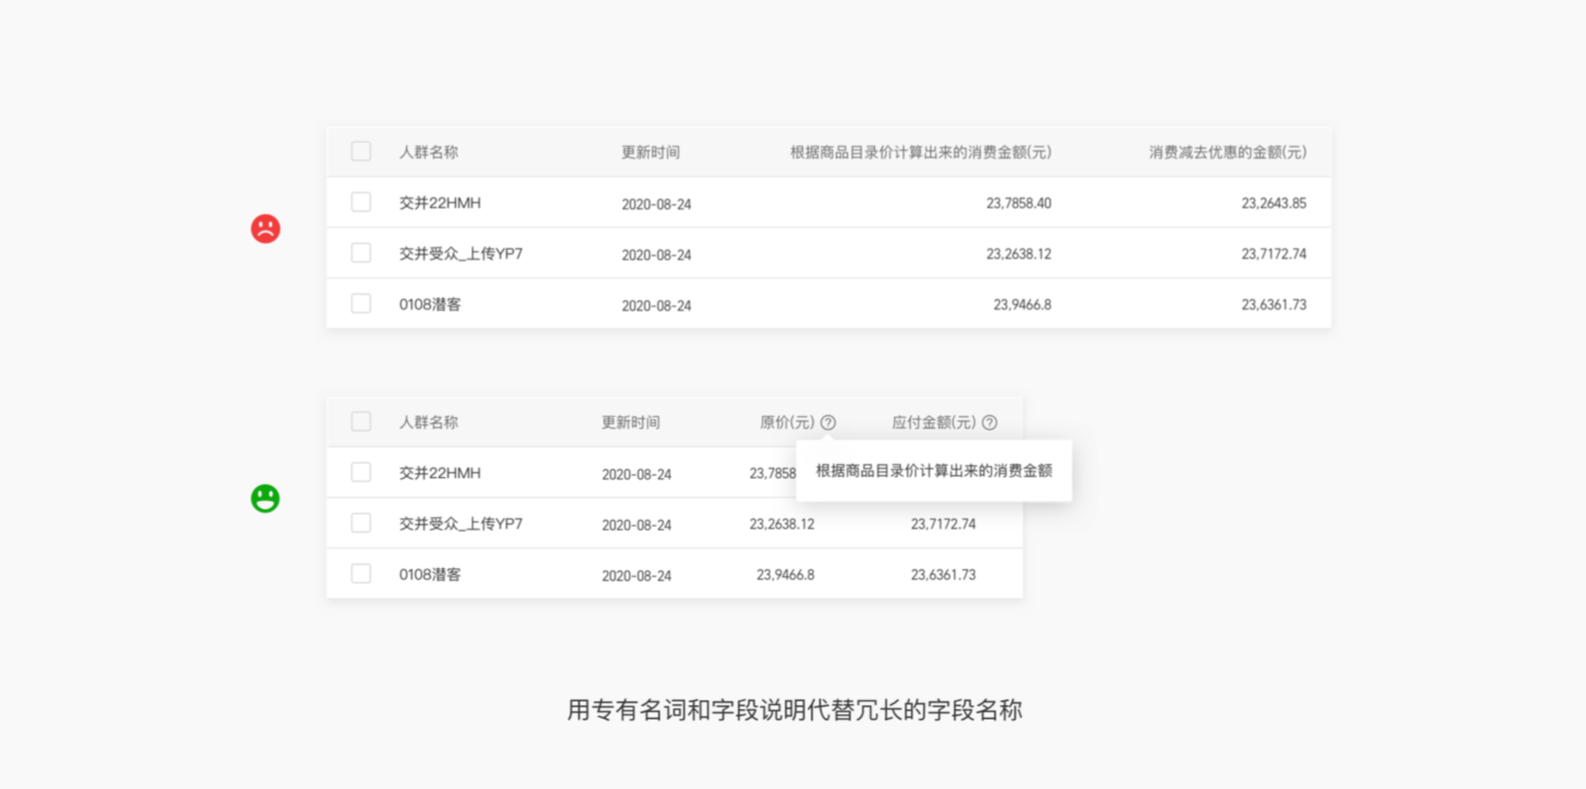Click 更新时间 header in upper table
This screenshot has height=789, width=1586.
click(x=650, y=152)
